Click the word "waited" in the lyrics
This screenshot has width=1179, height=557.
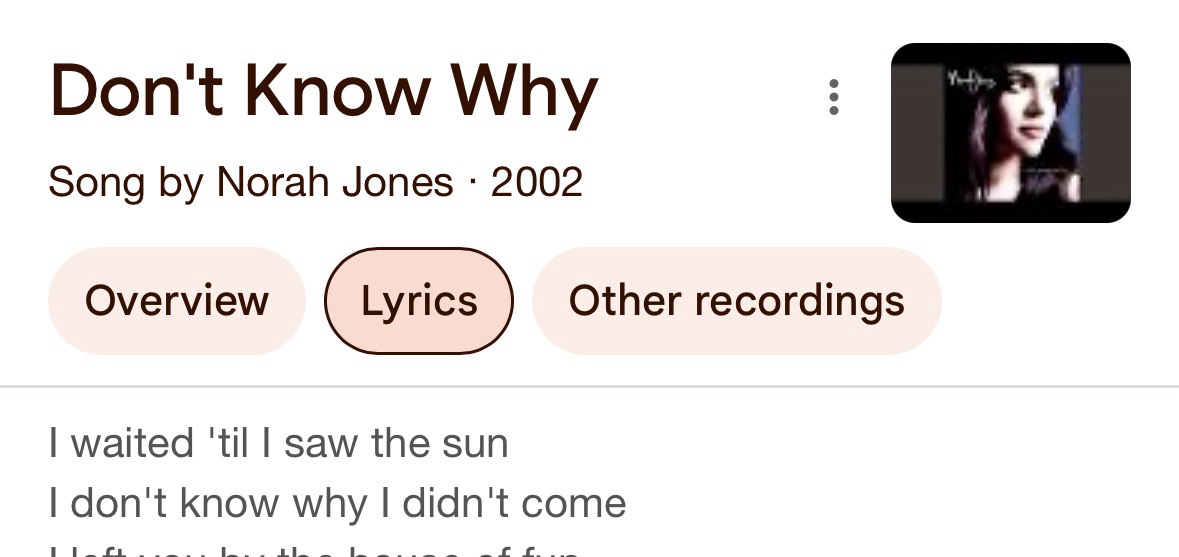[x=132, y=443]
